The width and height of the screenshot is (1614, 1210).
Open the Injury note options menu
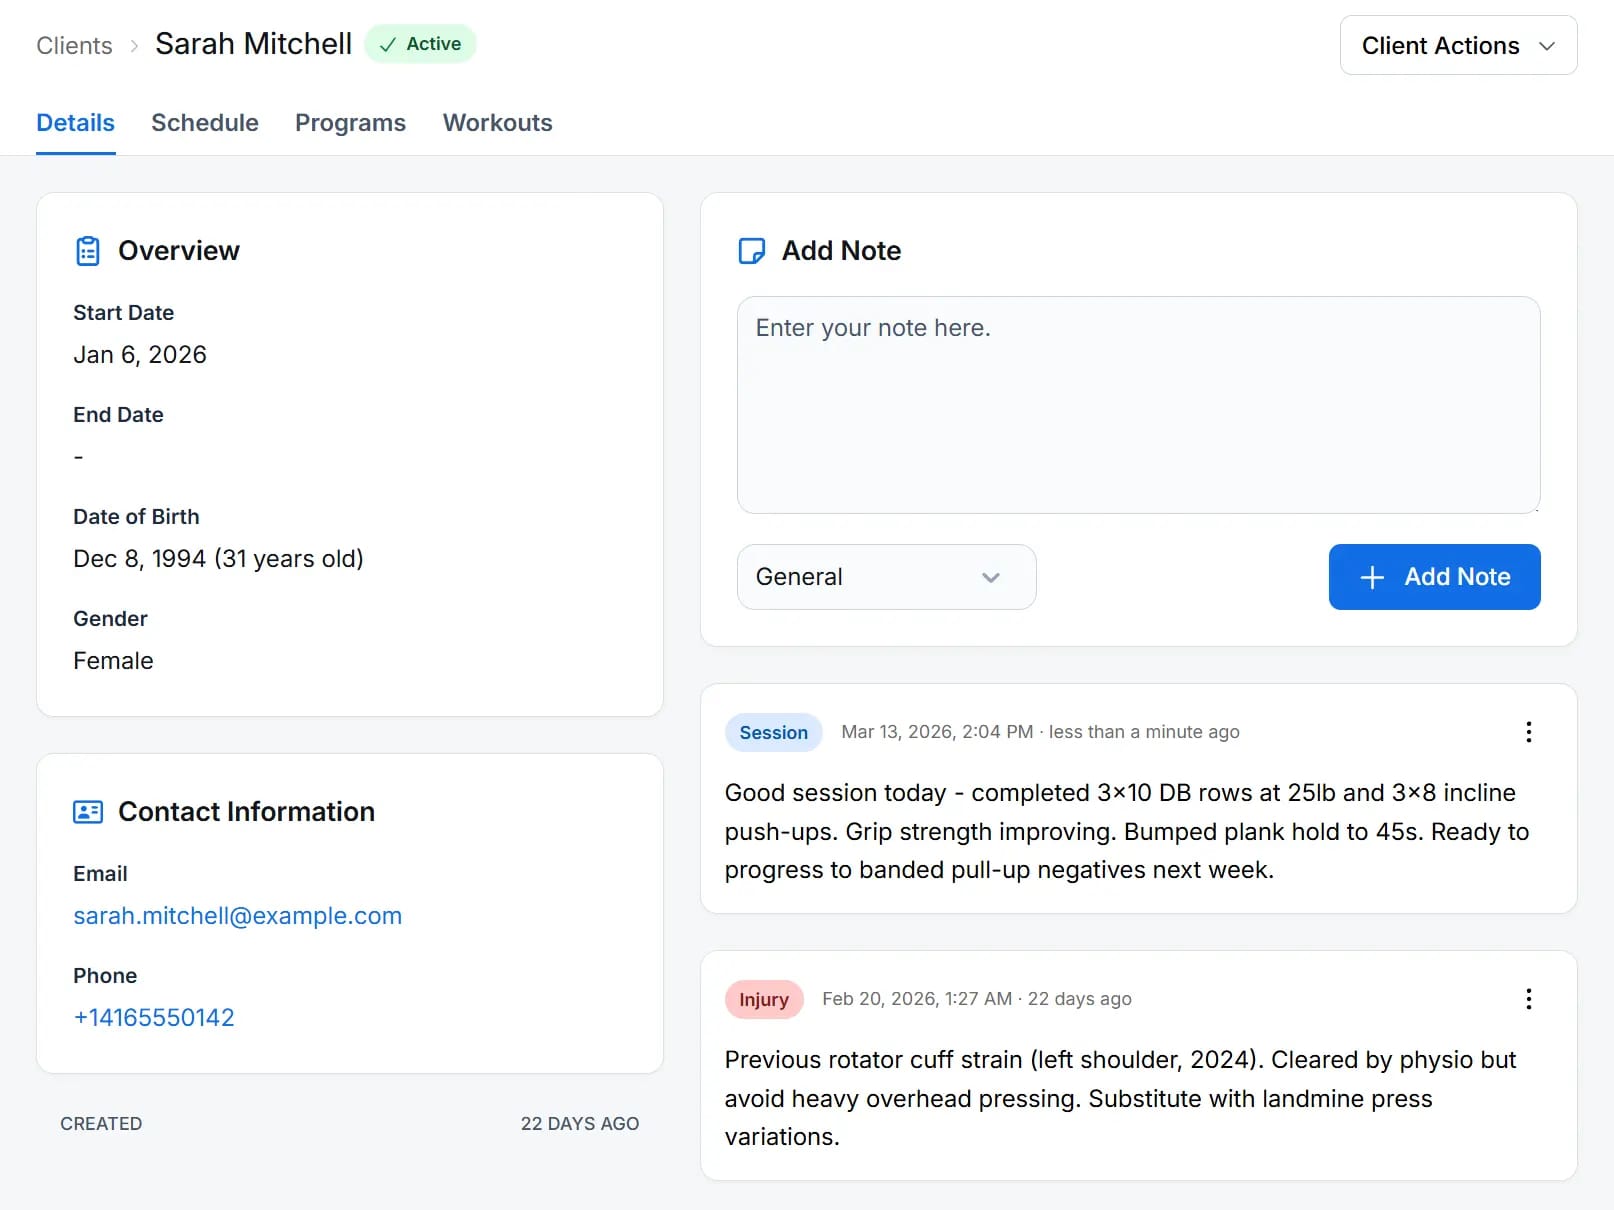(1528, 998)
